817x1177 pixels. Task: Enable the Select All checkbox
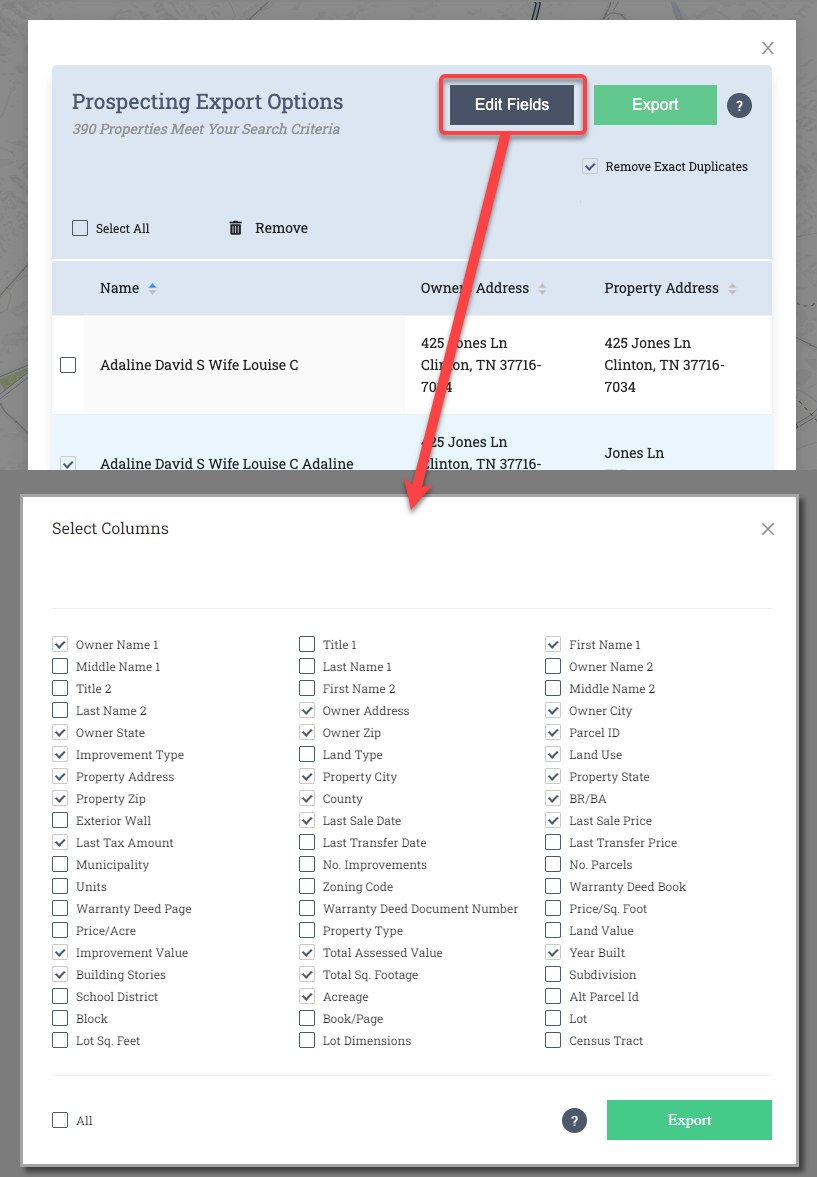click(80, 228)
